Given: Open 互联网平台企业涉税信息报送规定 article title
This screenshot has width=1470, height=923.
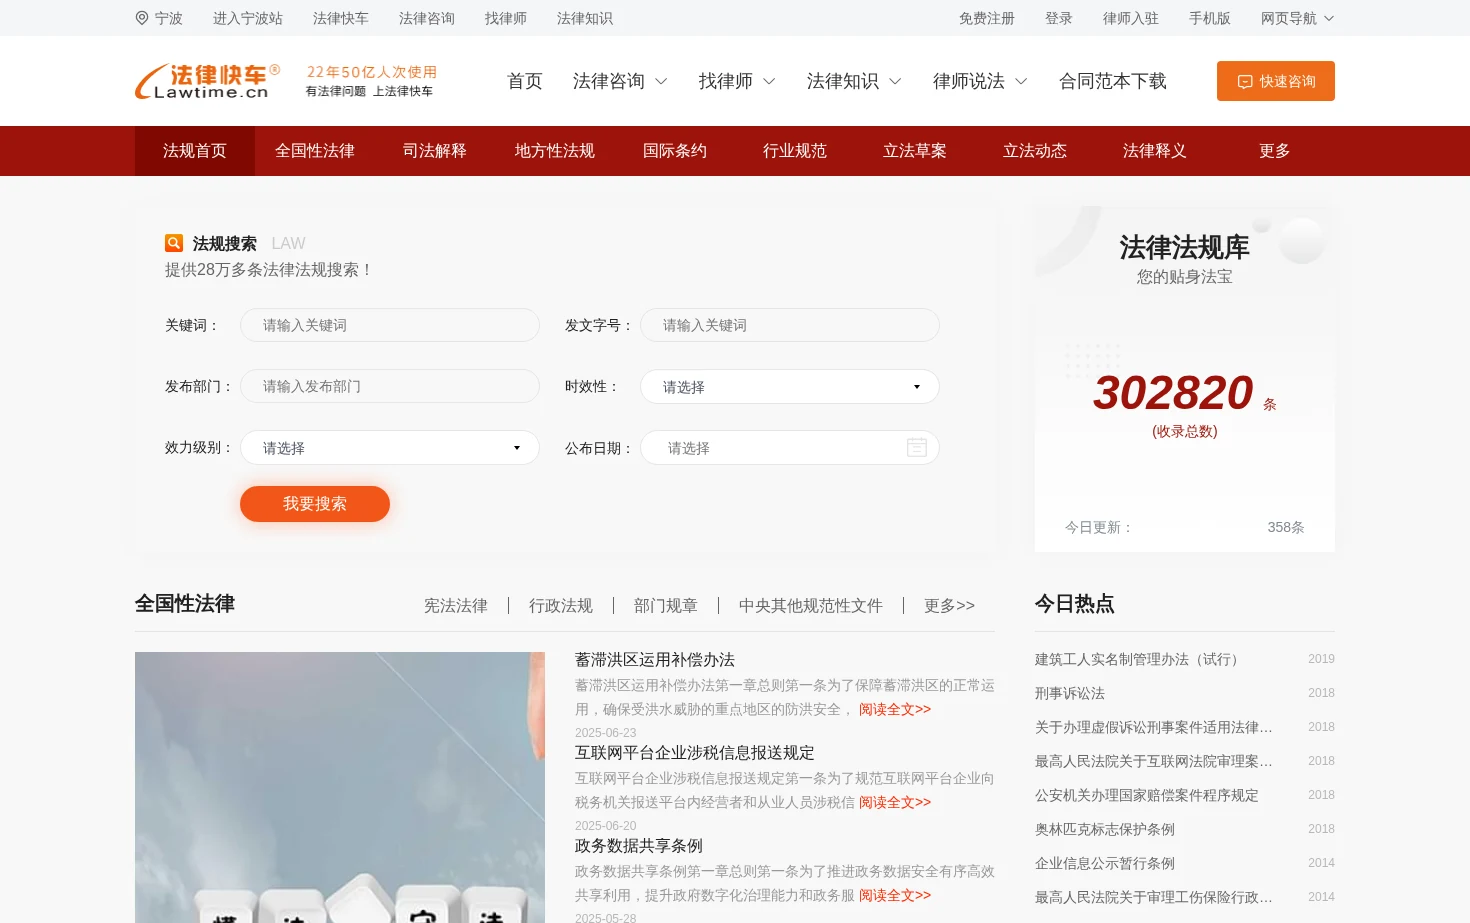Looking at the screenshot, I should 695,753.
